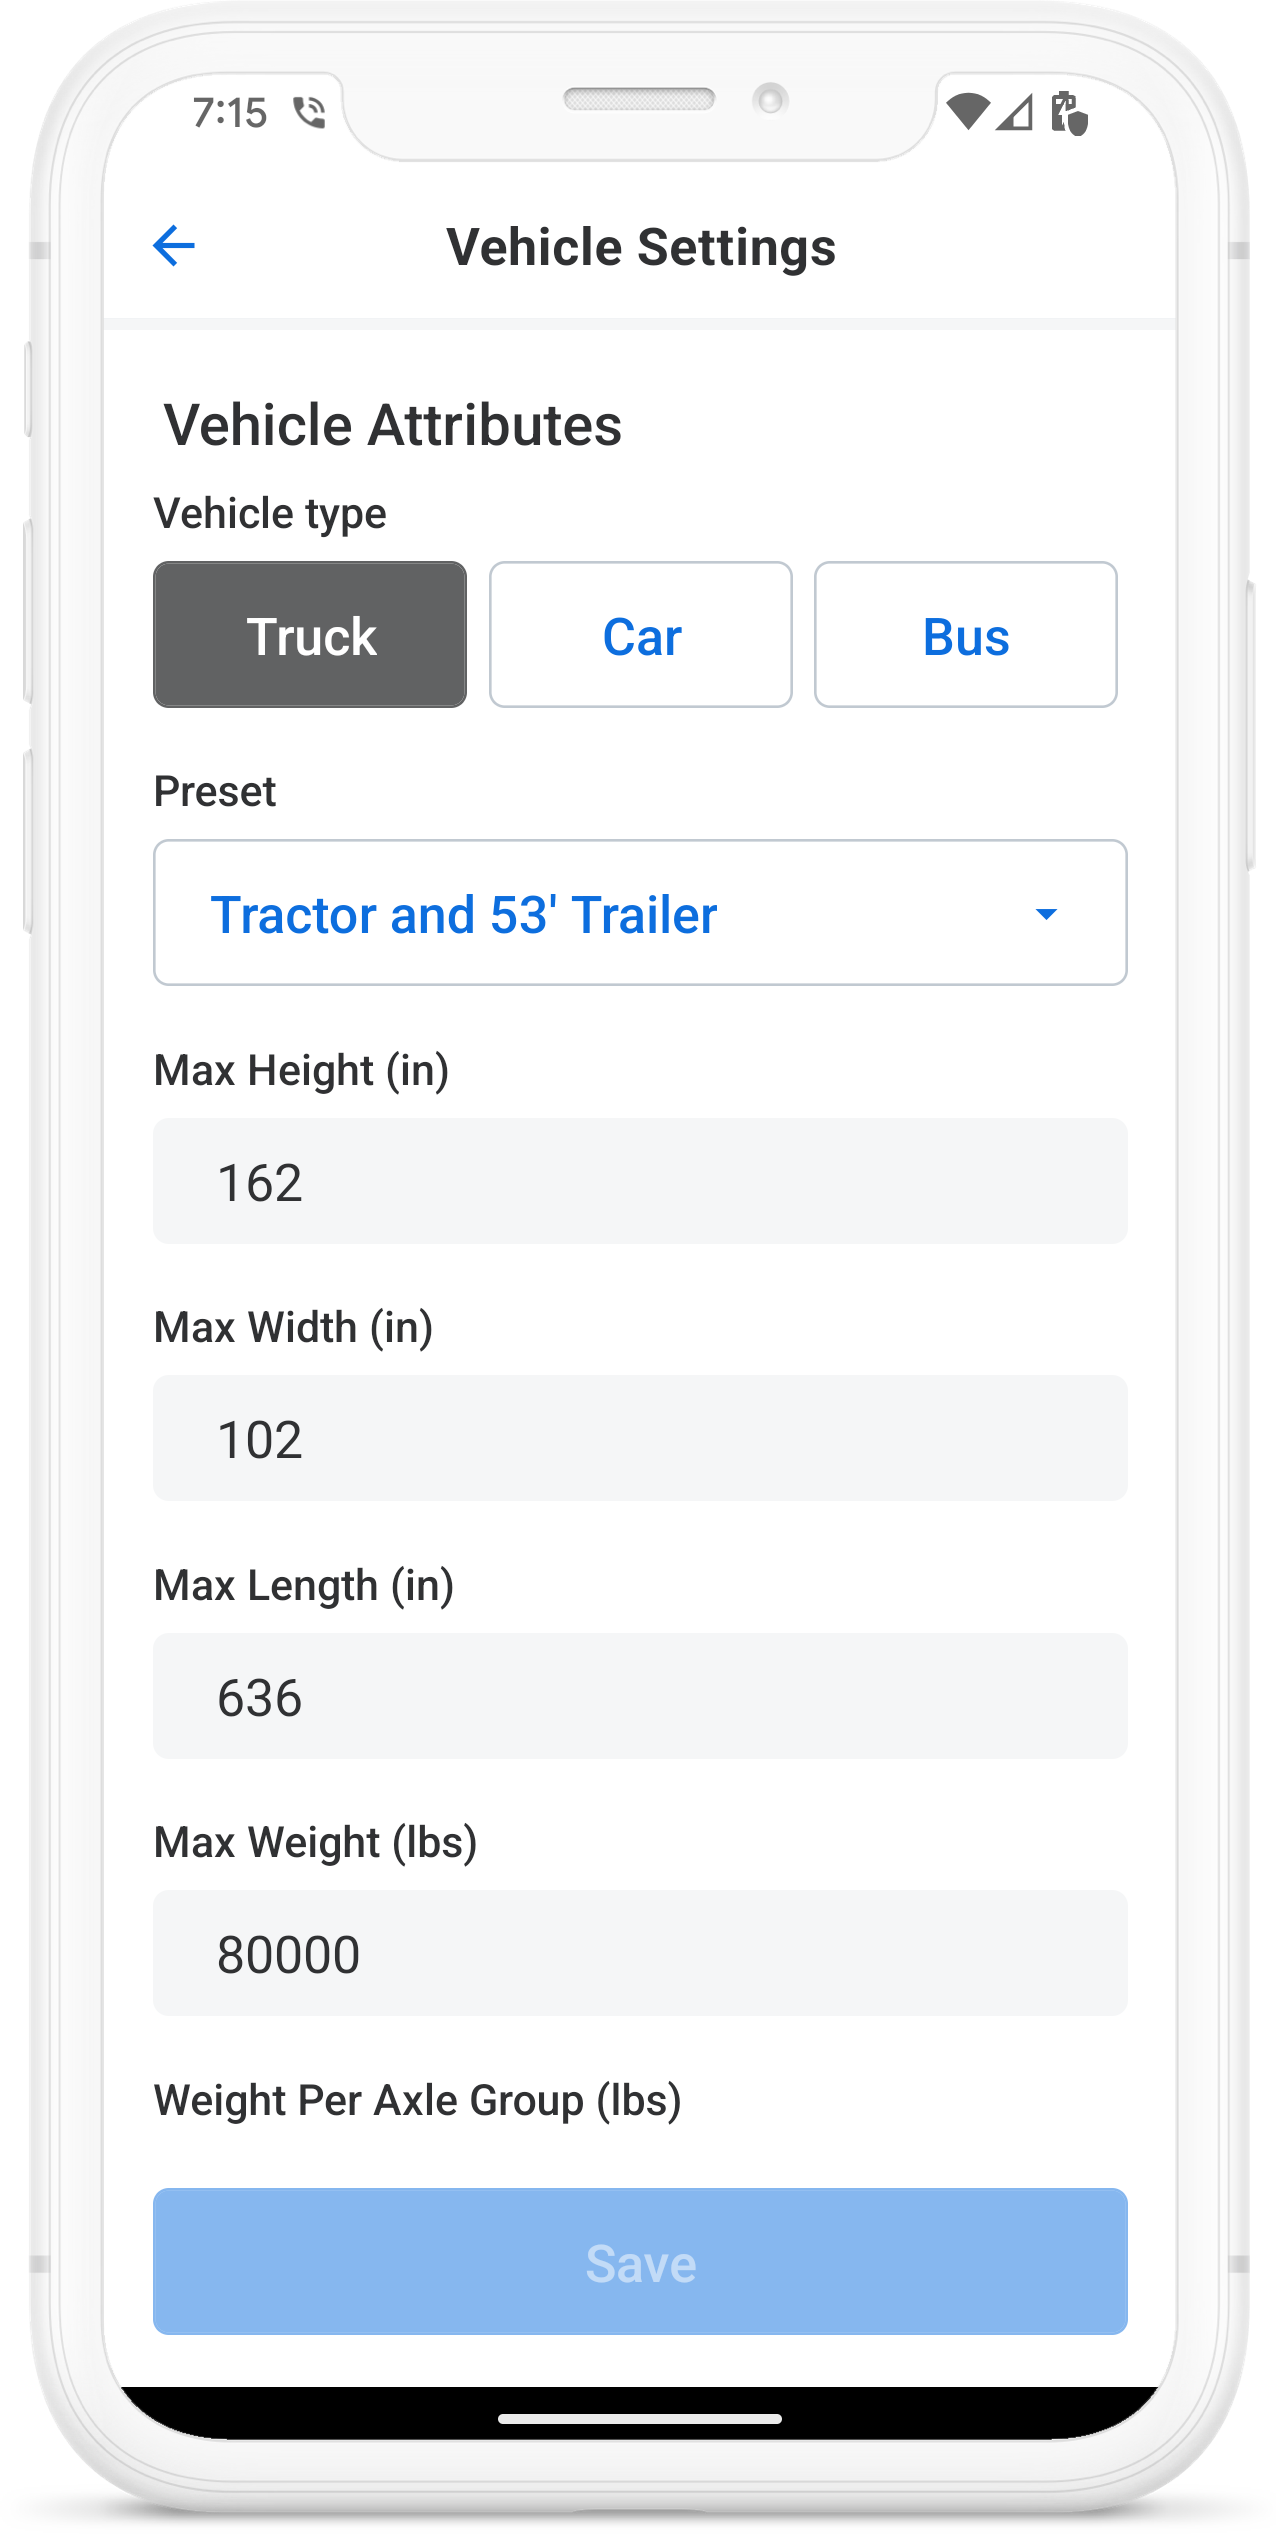The width and height of the screenshot is (1276, 2534).
Task: Click the phone call status bar icon
Action: pyautogui.click(x=310, y=113)
